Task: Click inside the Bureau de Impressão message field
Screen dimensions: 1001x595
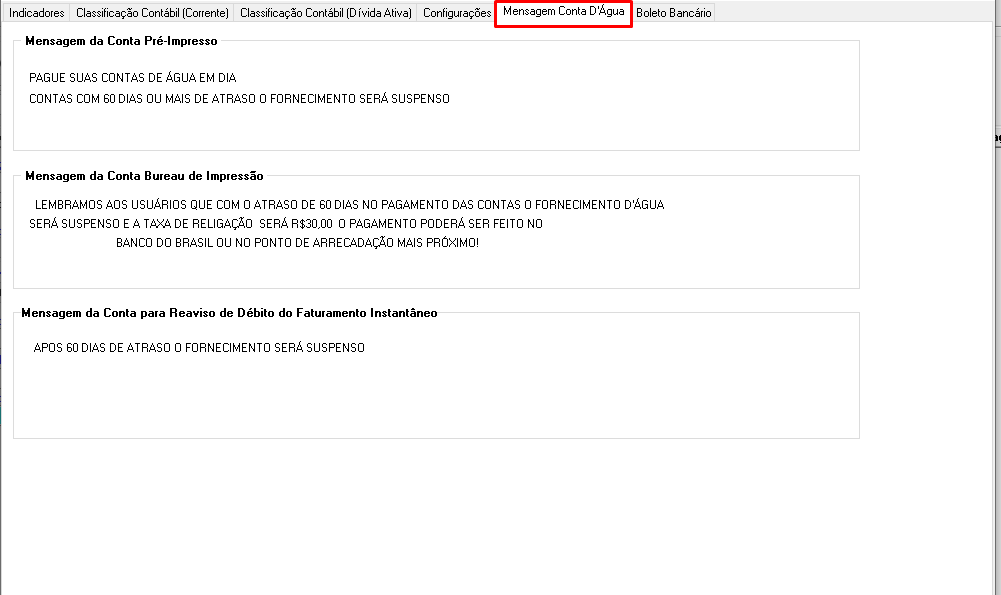Action: tap(435, 265)
